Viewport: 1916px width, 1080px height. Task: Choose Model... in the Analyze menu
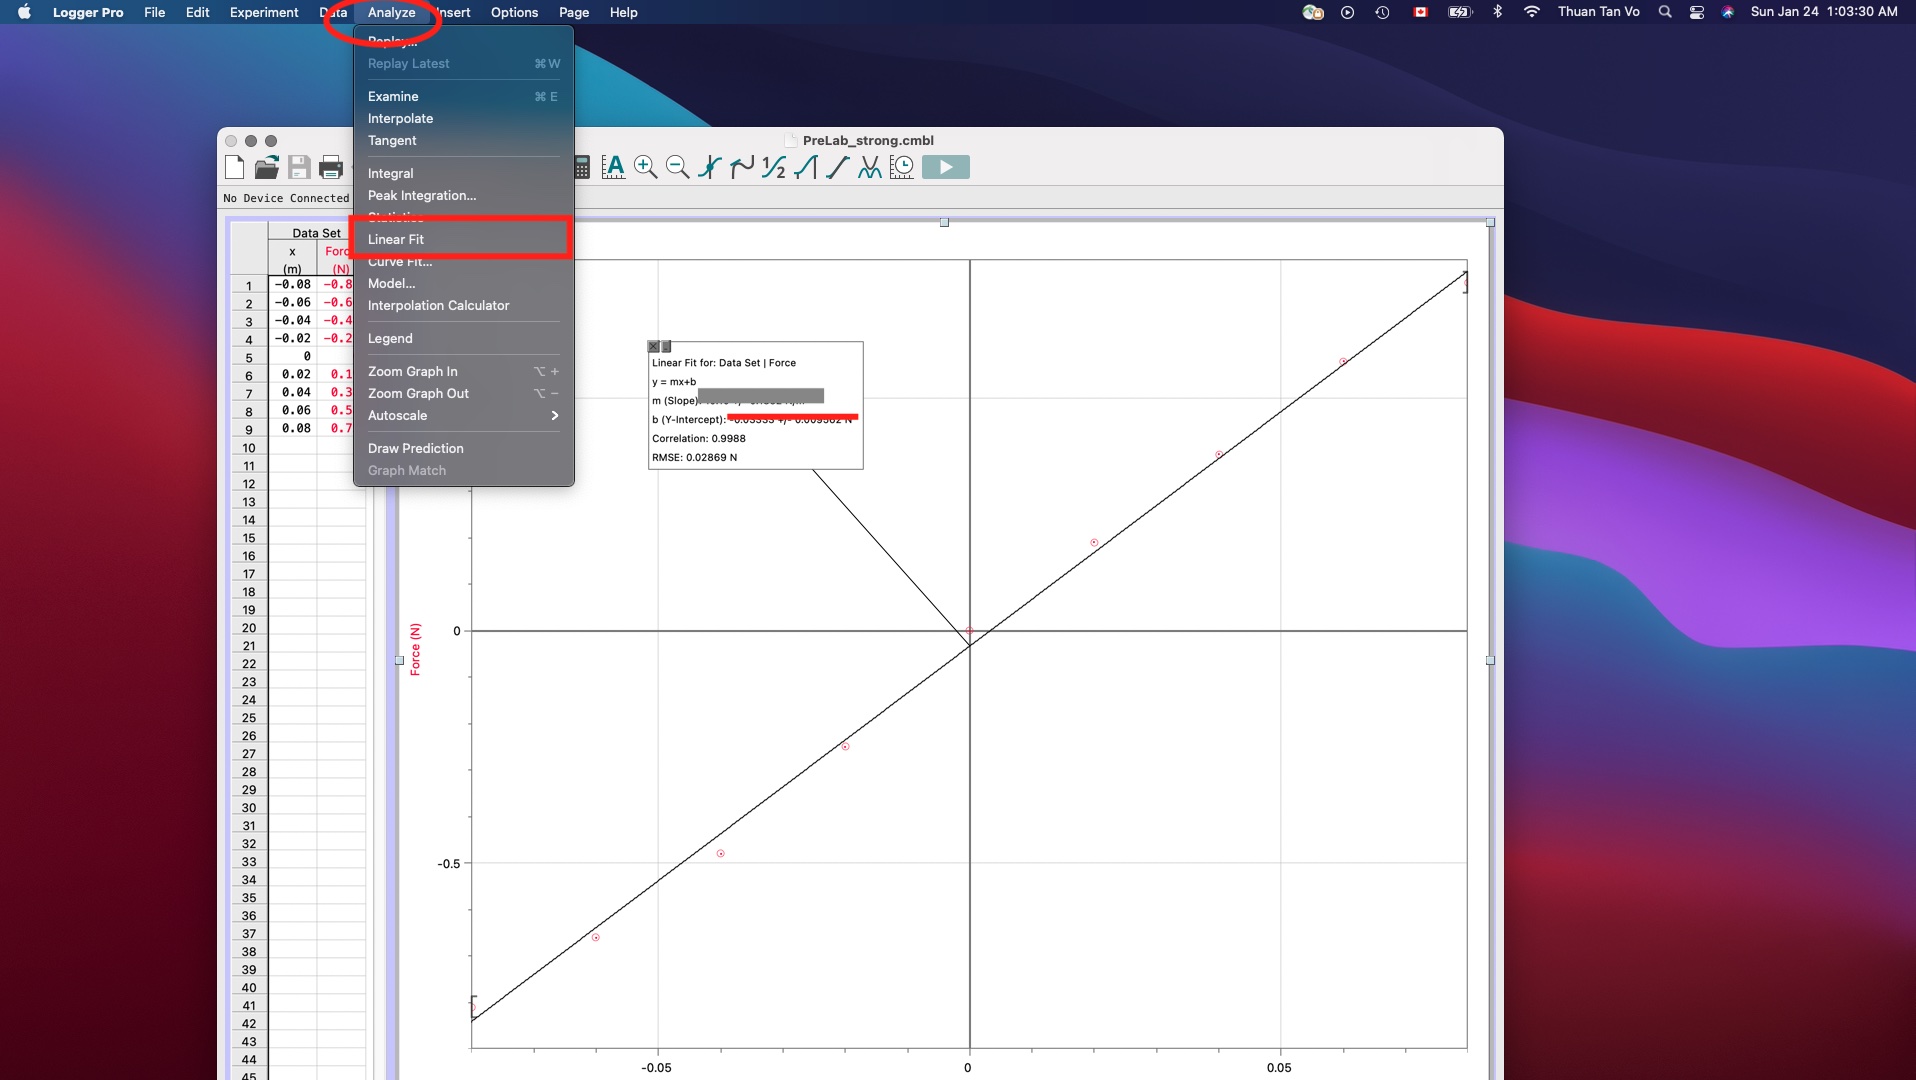pyautogui.click(x=463, y=283)
